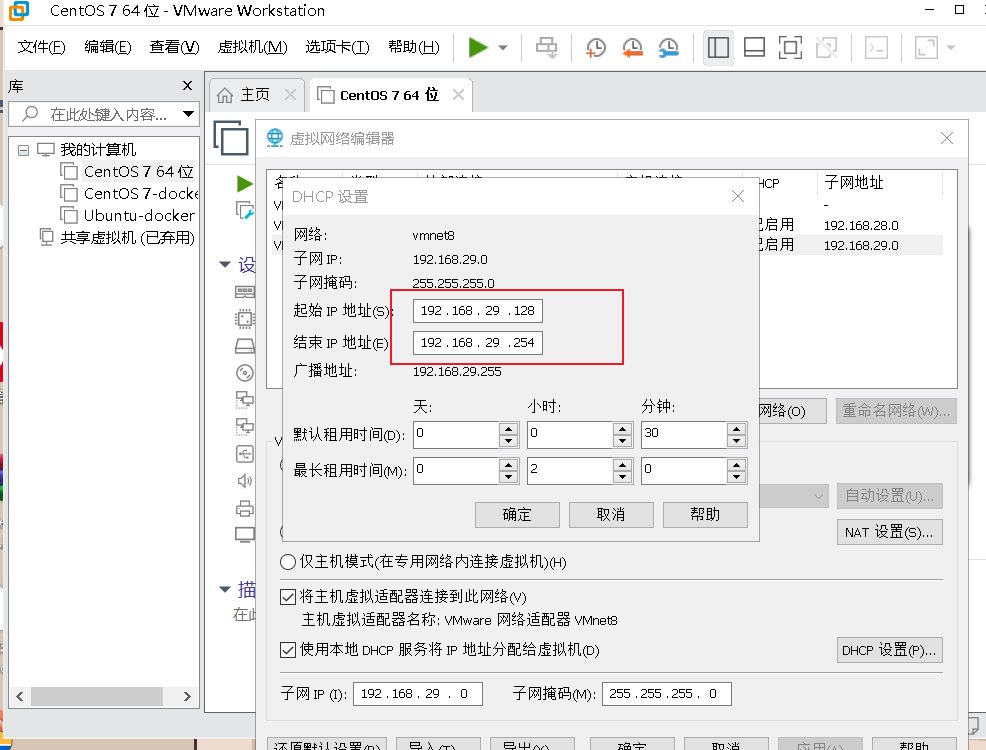Viewport: 986px width, 750px height.
Task: Take a snapshot using the clock-plus icon
Action: (x=595, y=47)
